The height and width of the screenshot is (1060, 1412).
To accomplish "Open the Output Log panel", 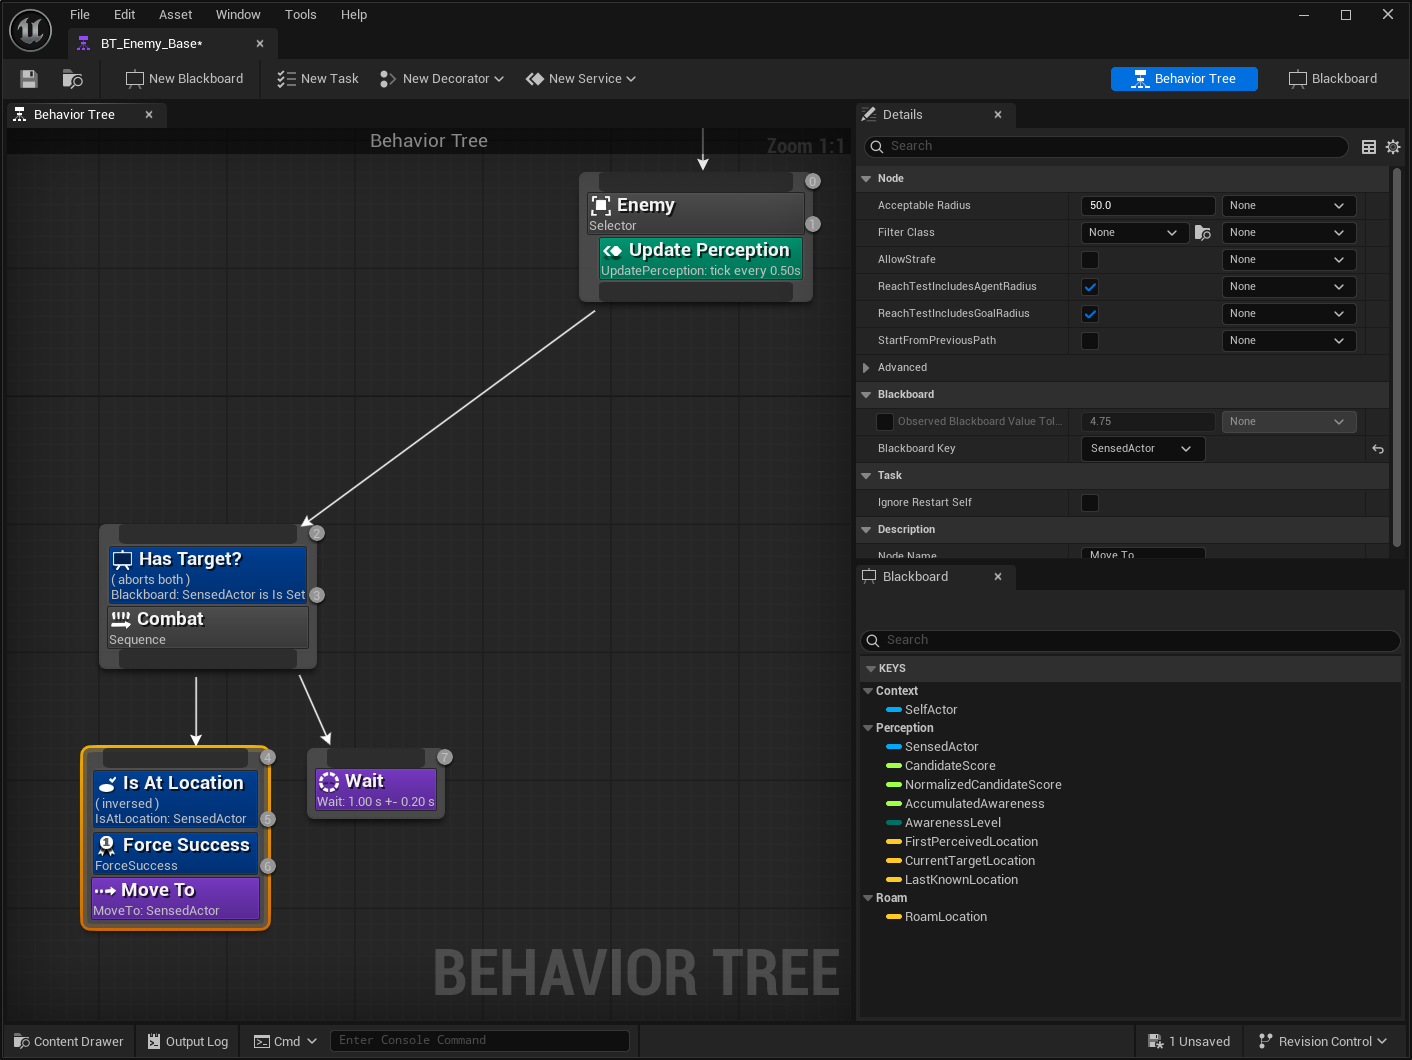I will 186,1040.
